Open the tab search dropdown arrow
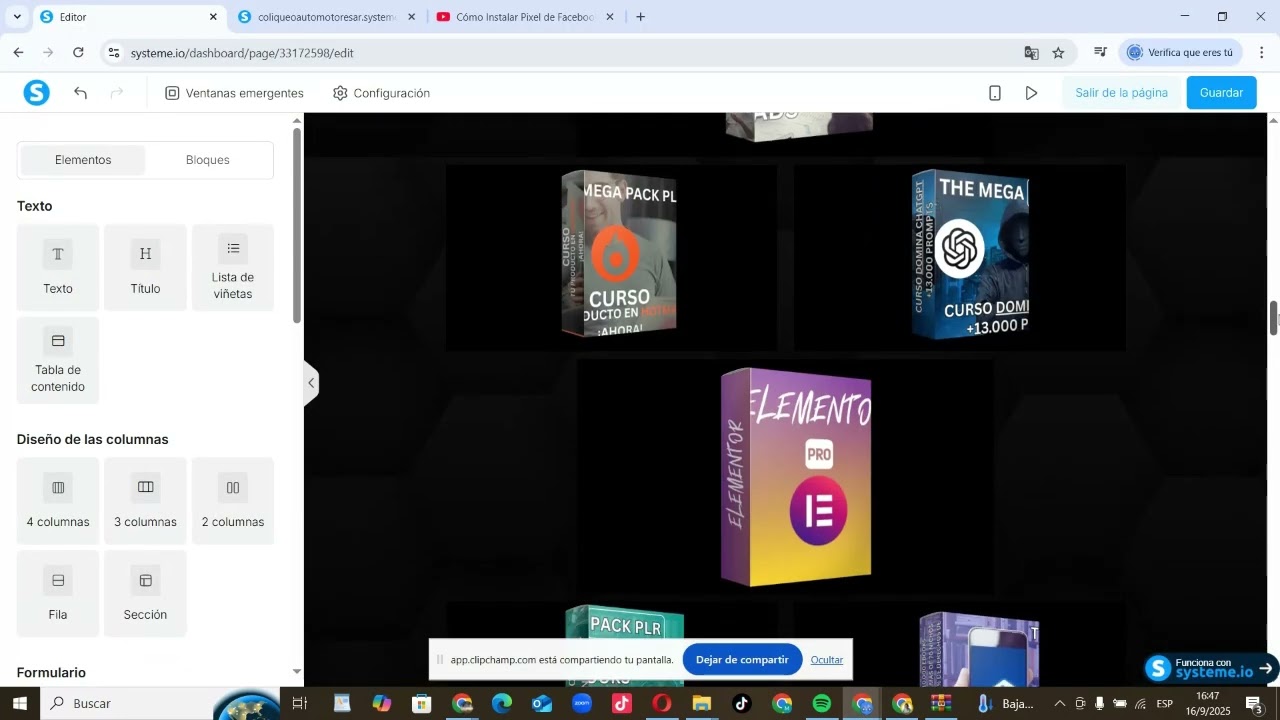This screenshot has width=1280, height=720. click(x=17, y=17)
